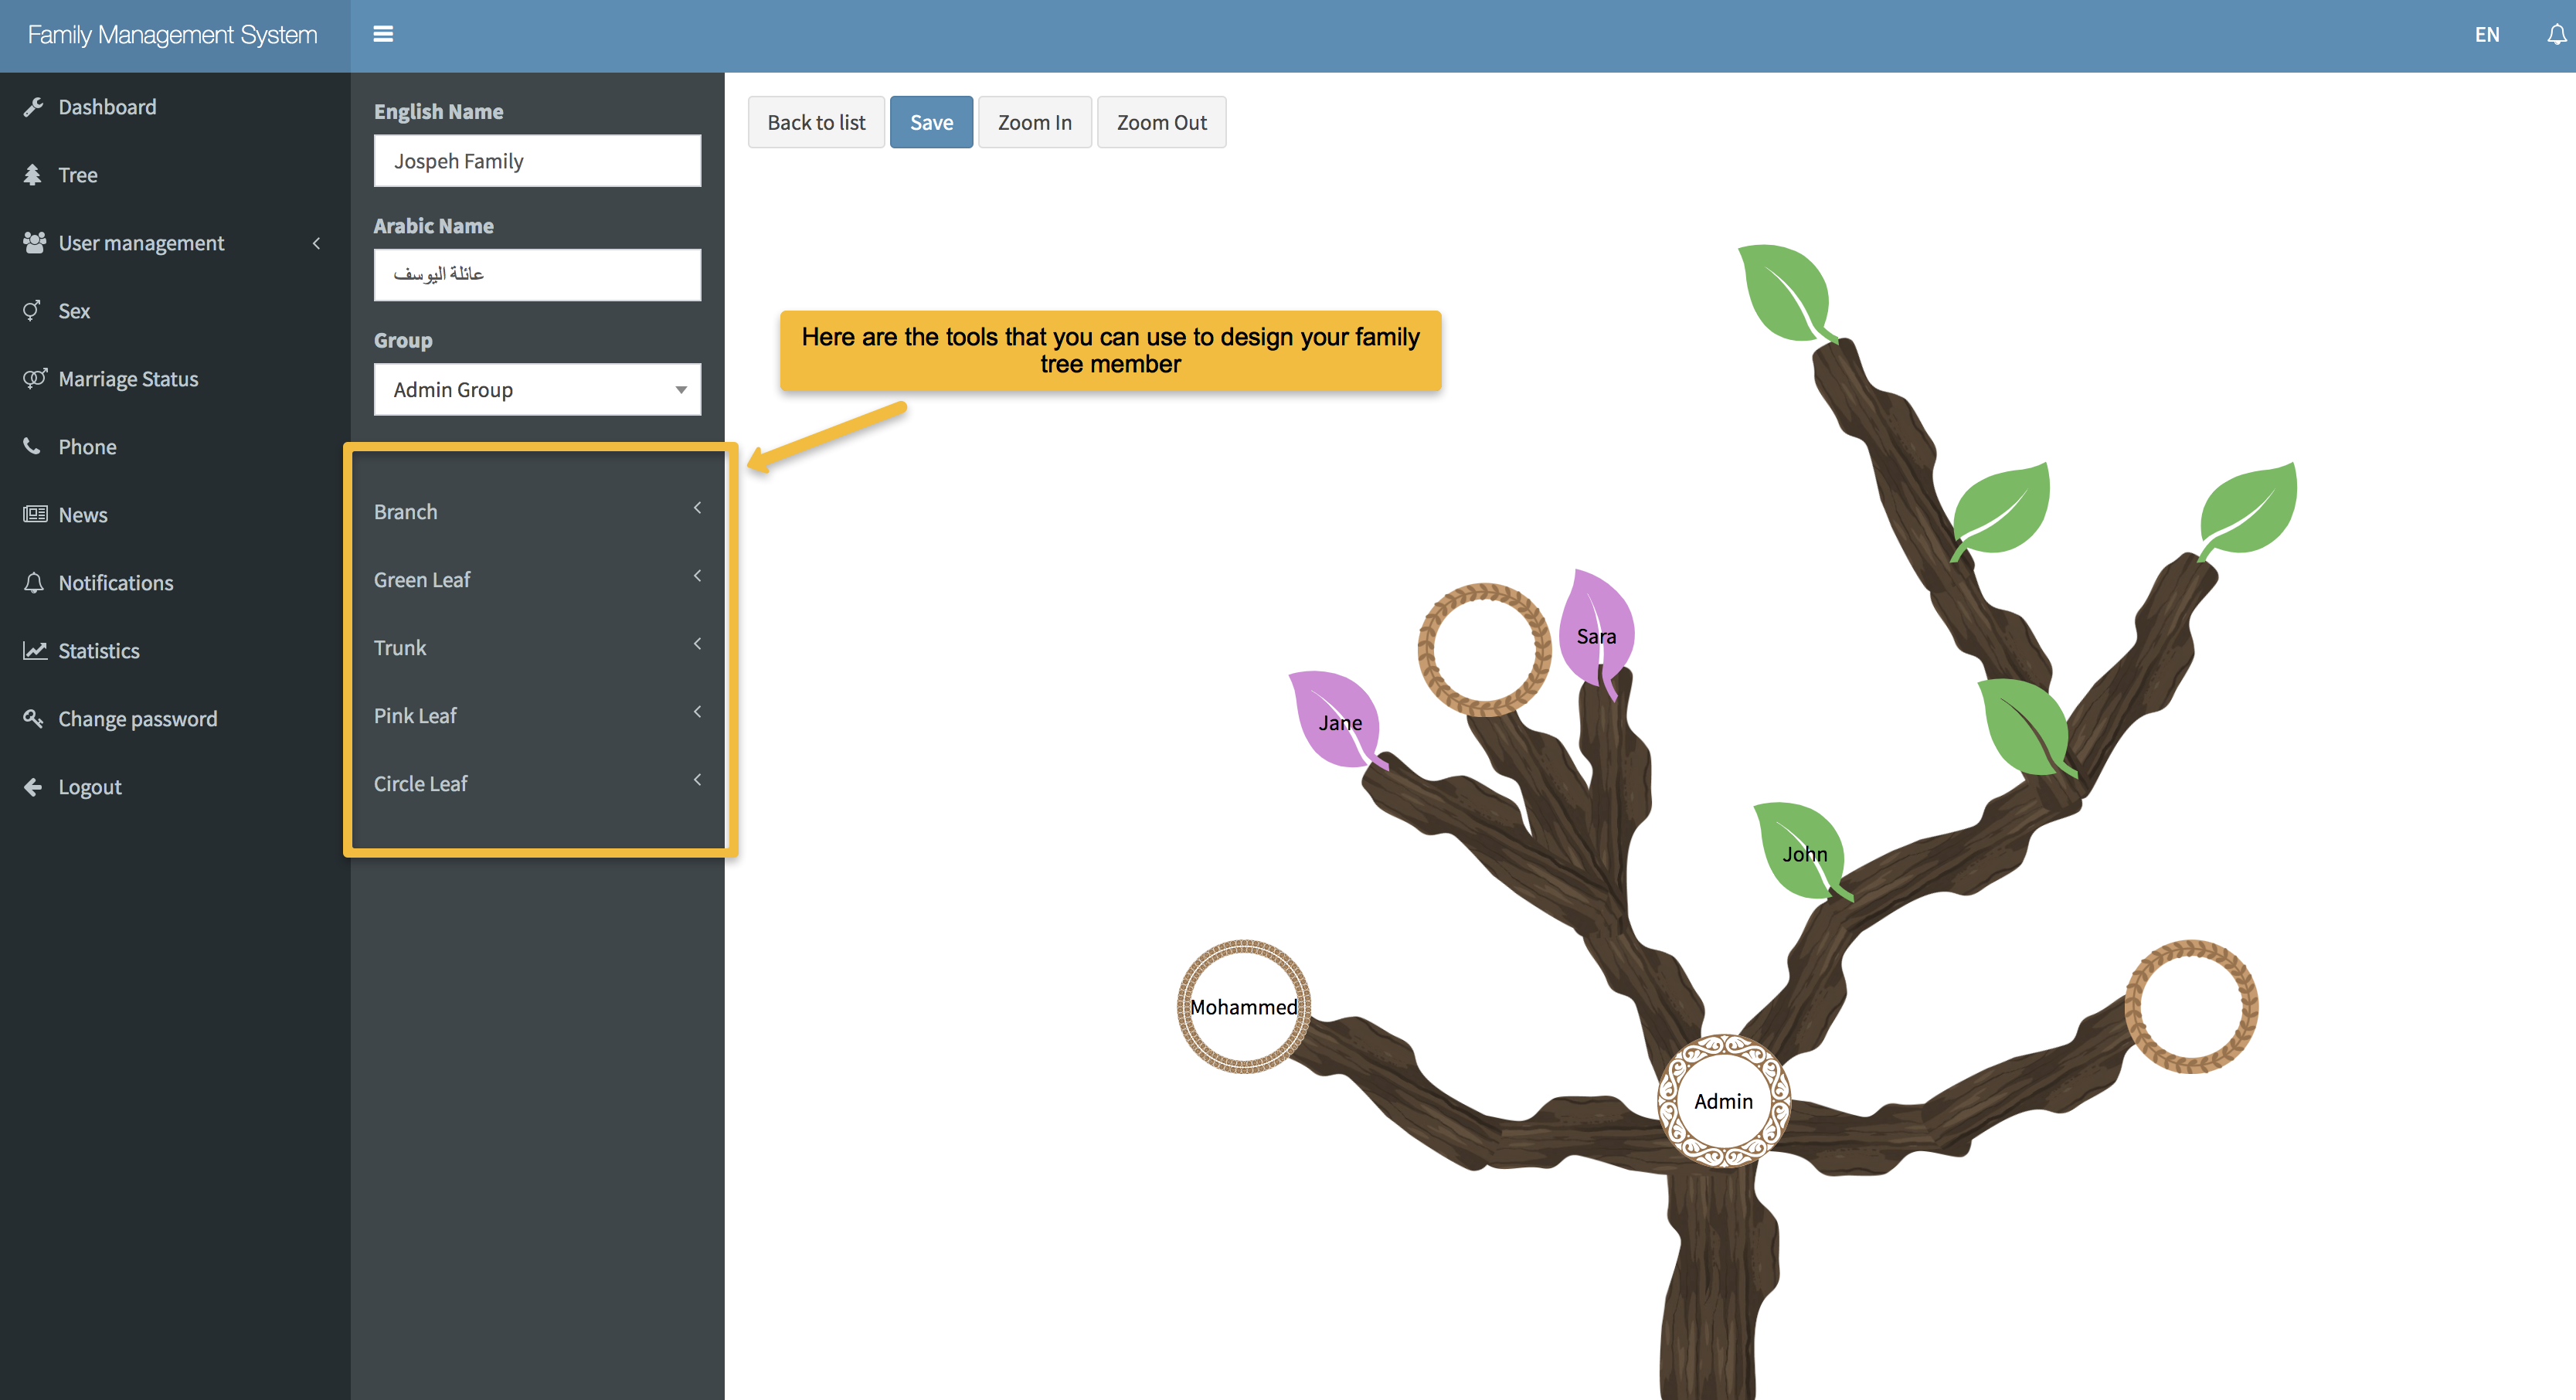
Task: Expand the Green Leaf tool section
Action: pos(537,579)
